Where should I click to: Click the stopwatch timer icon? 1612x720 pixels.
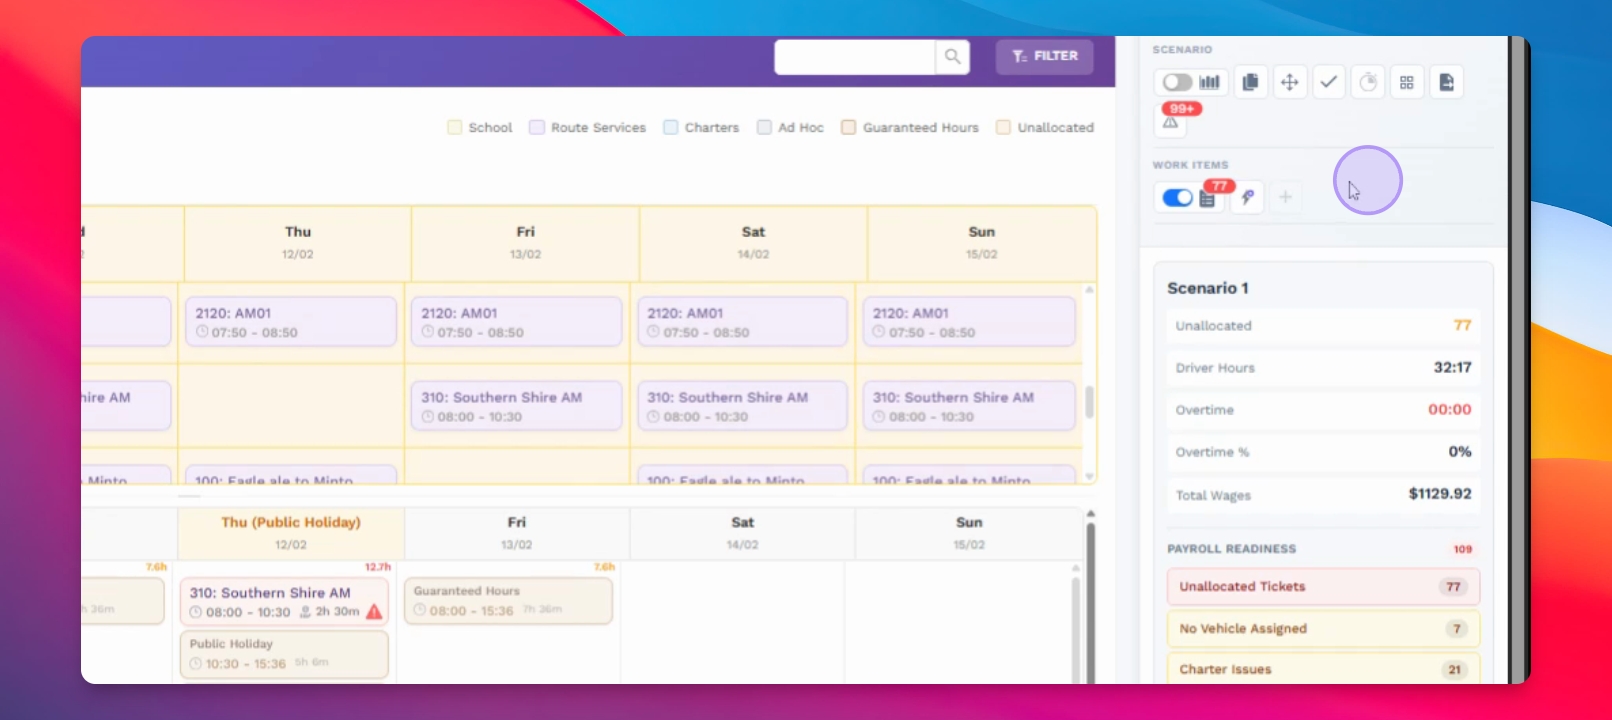pyautogui.click(x=1368, y=82)
